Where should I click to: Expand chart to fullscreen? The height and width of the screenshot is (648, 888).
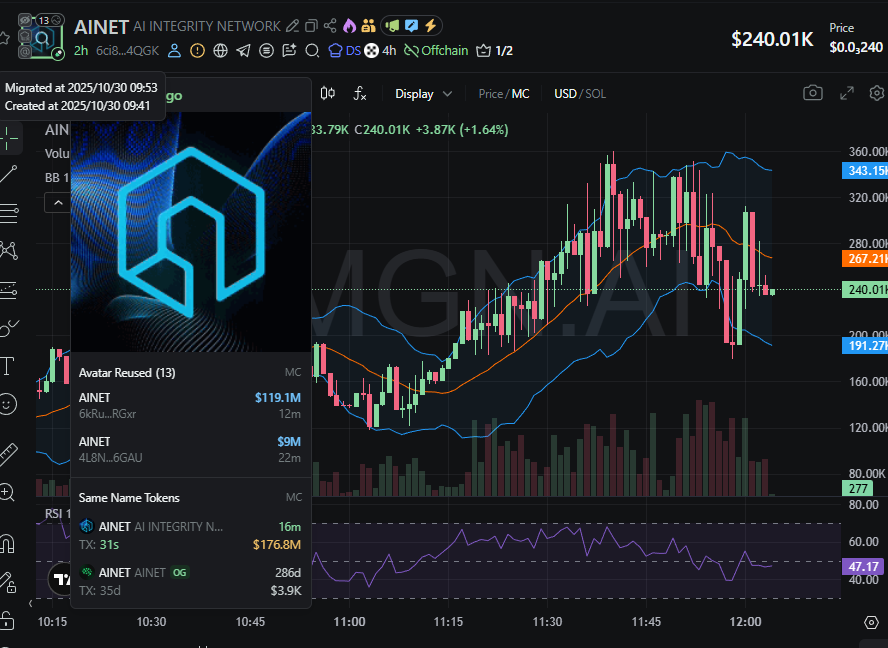click(x=846, y=93)
